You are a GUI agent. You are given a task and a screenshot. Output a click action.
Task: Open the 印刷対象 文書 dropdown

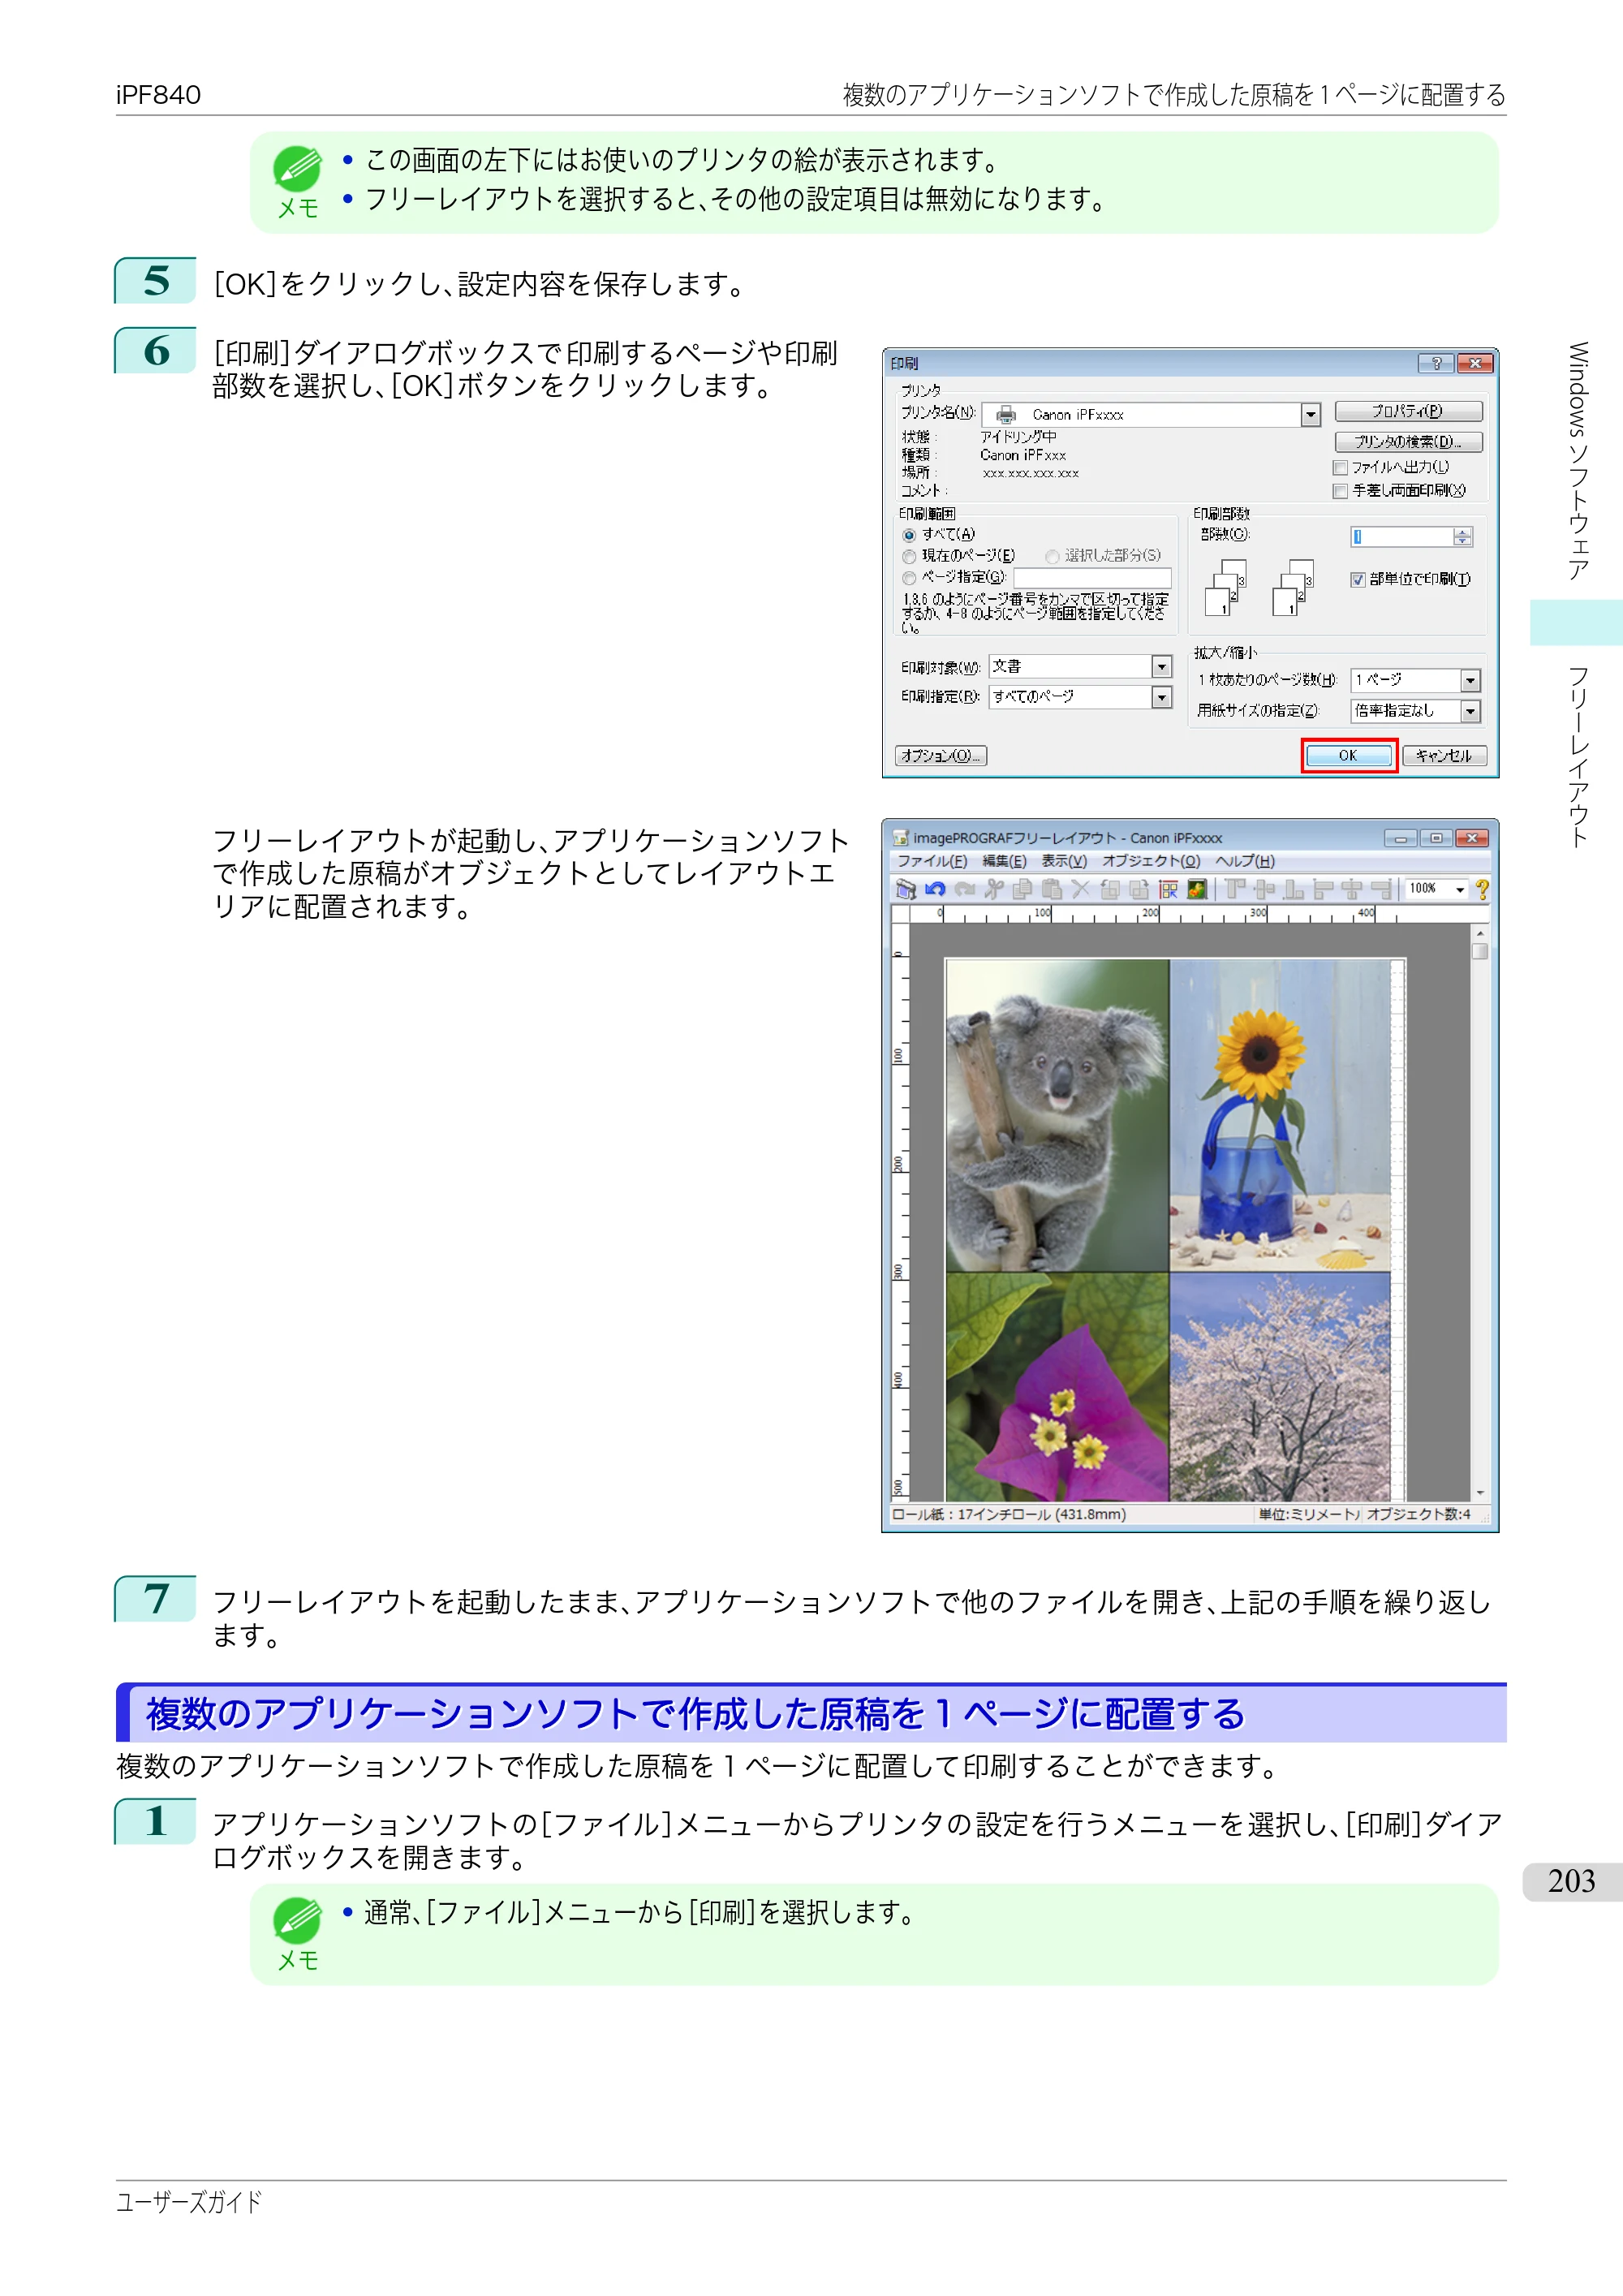(x=1161, y=666)
